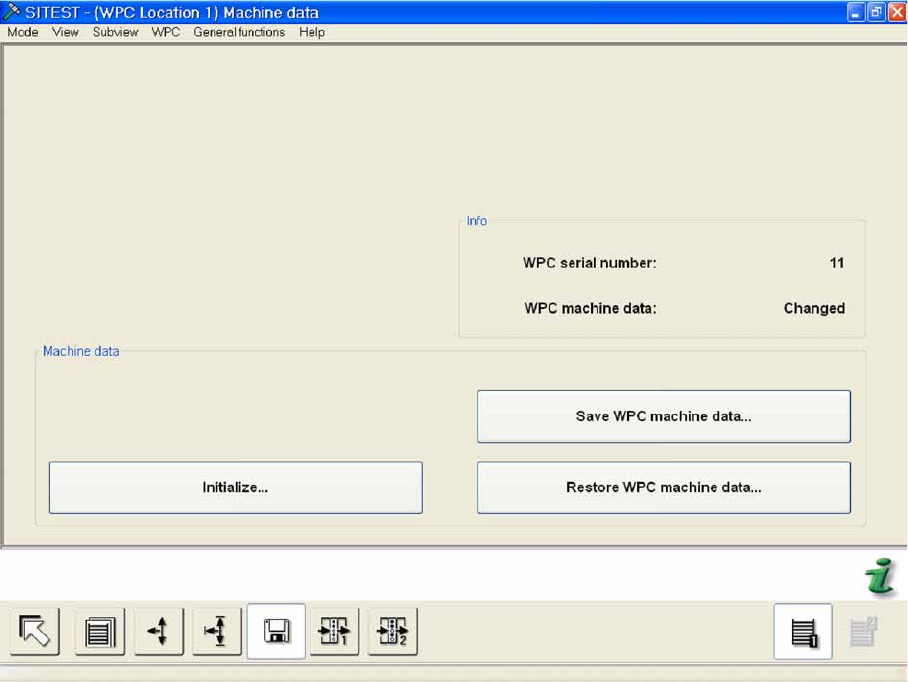Image resolution: width=908 pixels, height=682 pixels.
Task: Click the axis arrows with limit bars icon
Action: point(217,631)
